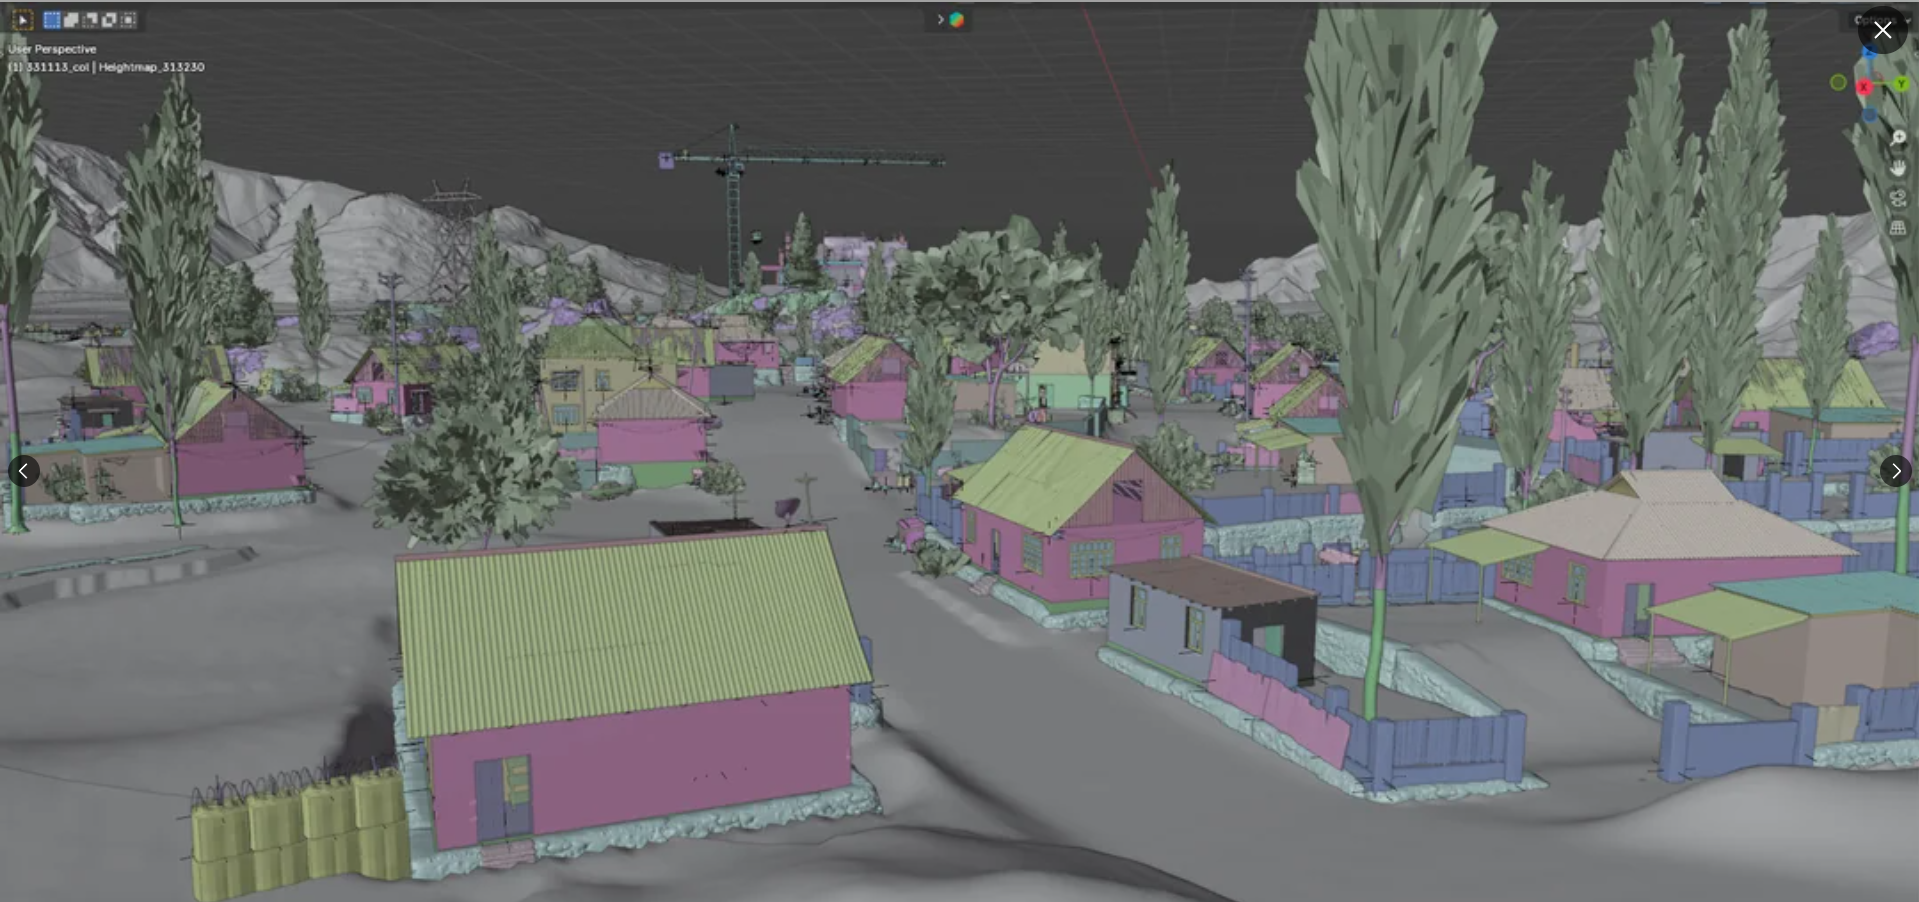Select the Select Box tool icon
Screen dimensions: 1919x902
[22, 20]
